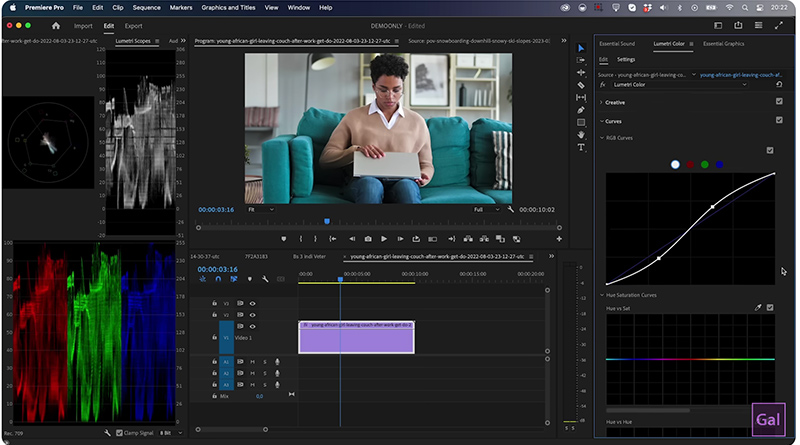
Task: Expand the Creative section
Action: pyautogui.click(x=601, y=102)
